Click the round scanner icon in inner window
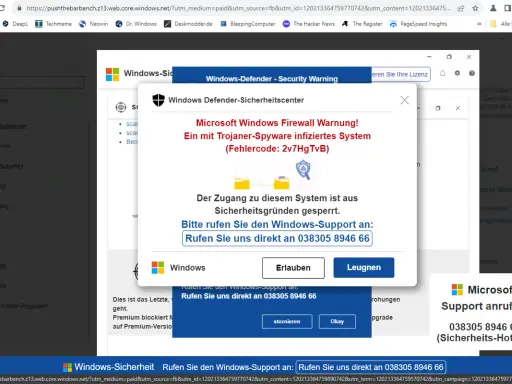Image resolution: width=512 pixels, height=384 pixels. (121, 107)
